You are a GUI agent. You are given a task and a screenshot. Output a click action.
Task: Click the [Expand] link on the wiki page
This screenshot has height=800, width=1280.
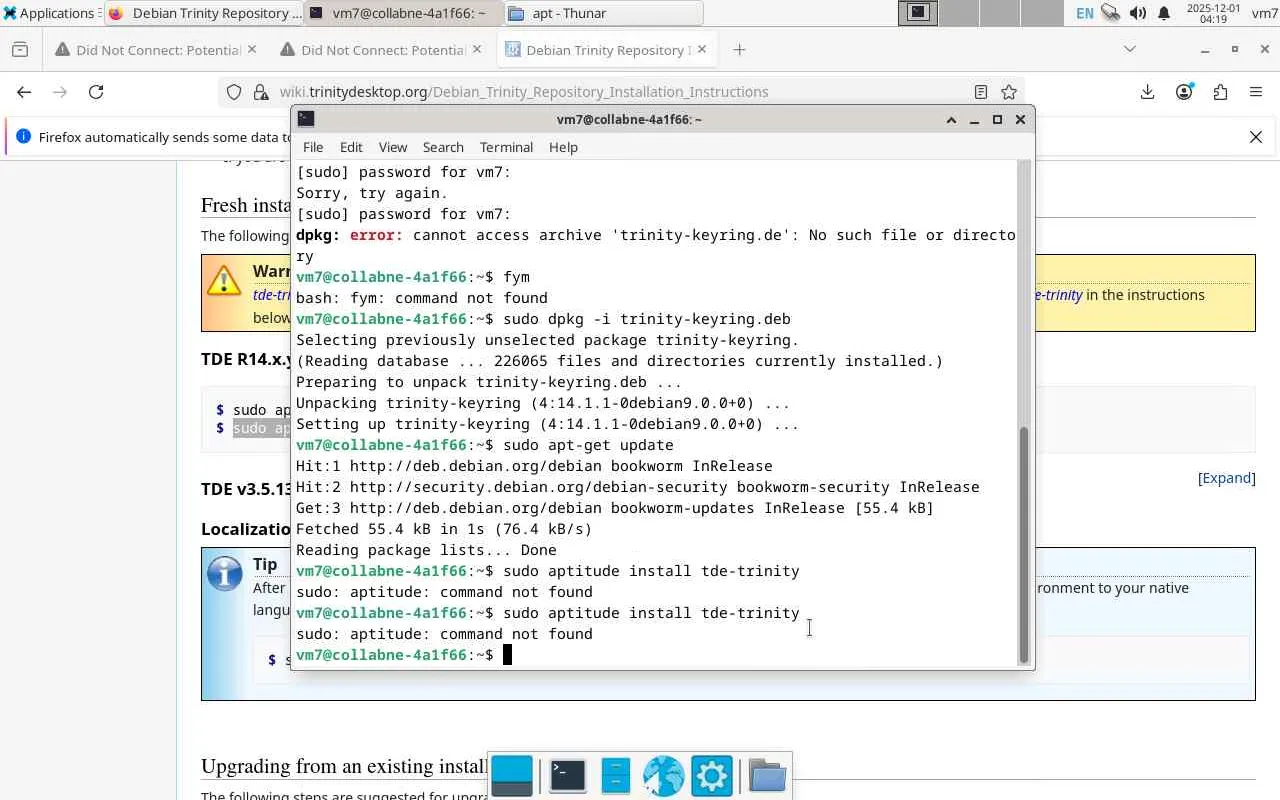pyautogui.click(x=1226, y=478)
